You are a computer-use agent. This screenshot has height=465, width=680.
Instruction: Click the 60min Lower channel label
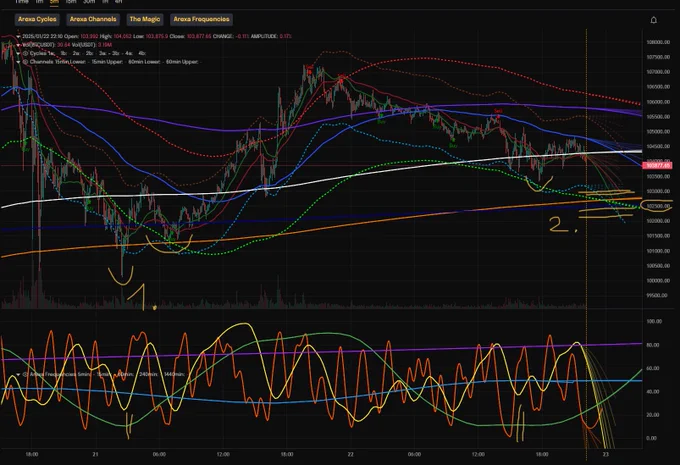(145, 62)
